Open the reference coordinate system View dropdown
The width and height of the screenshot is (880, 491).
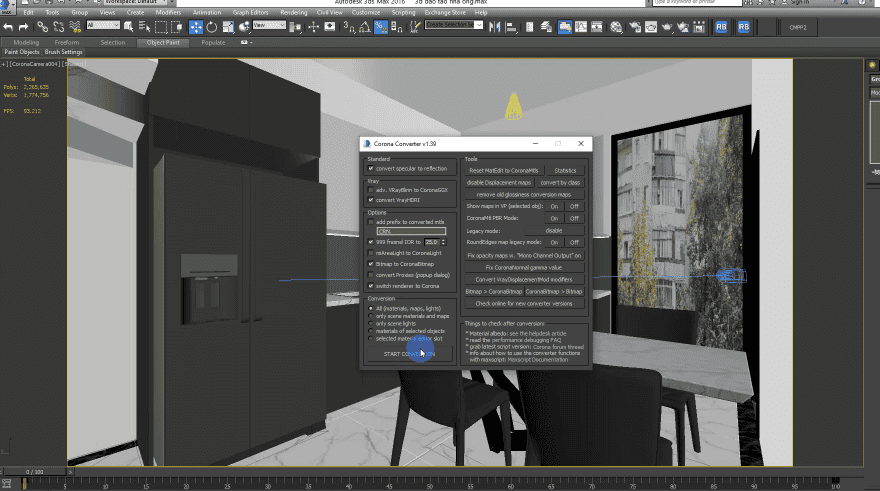tap(269, 25)
